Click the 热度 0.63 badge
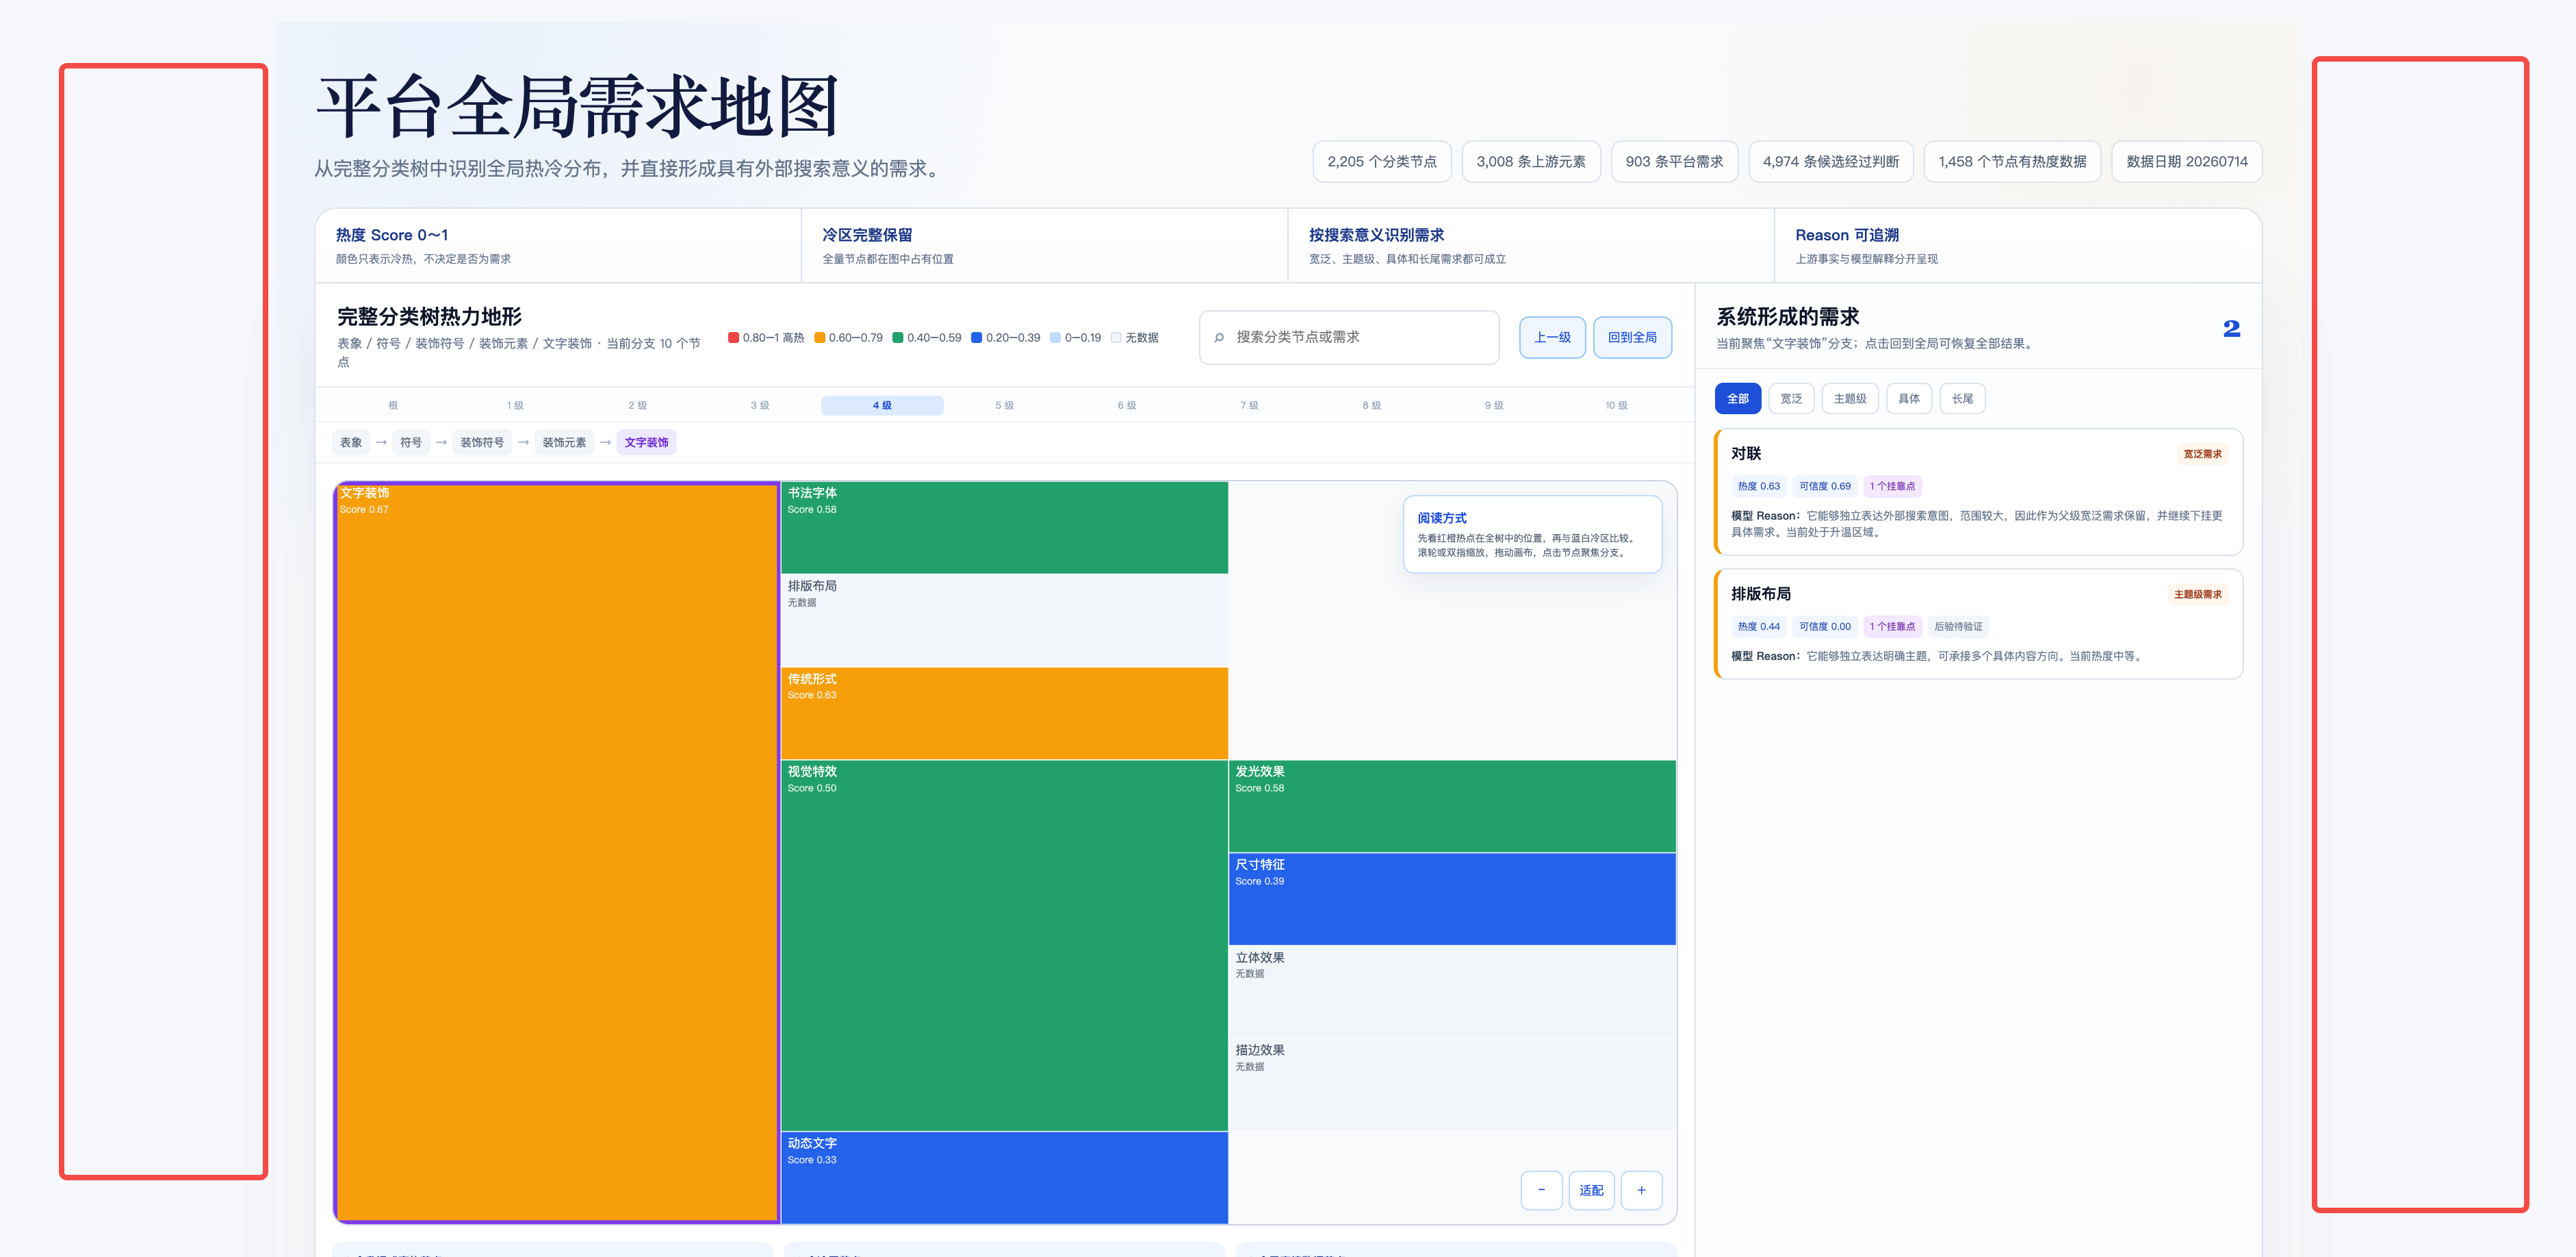The height and width of the screenshot is (1257, 2576). pyautogui.click(x=1758, y=486)
